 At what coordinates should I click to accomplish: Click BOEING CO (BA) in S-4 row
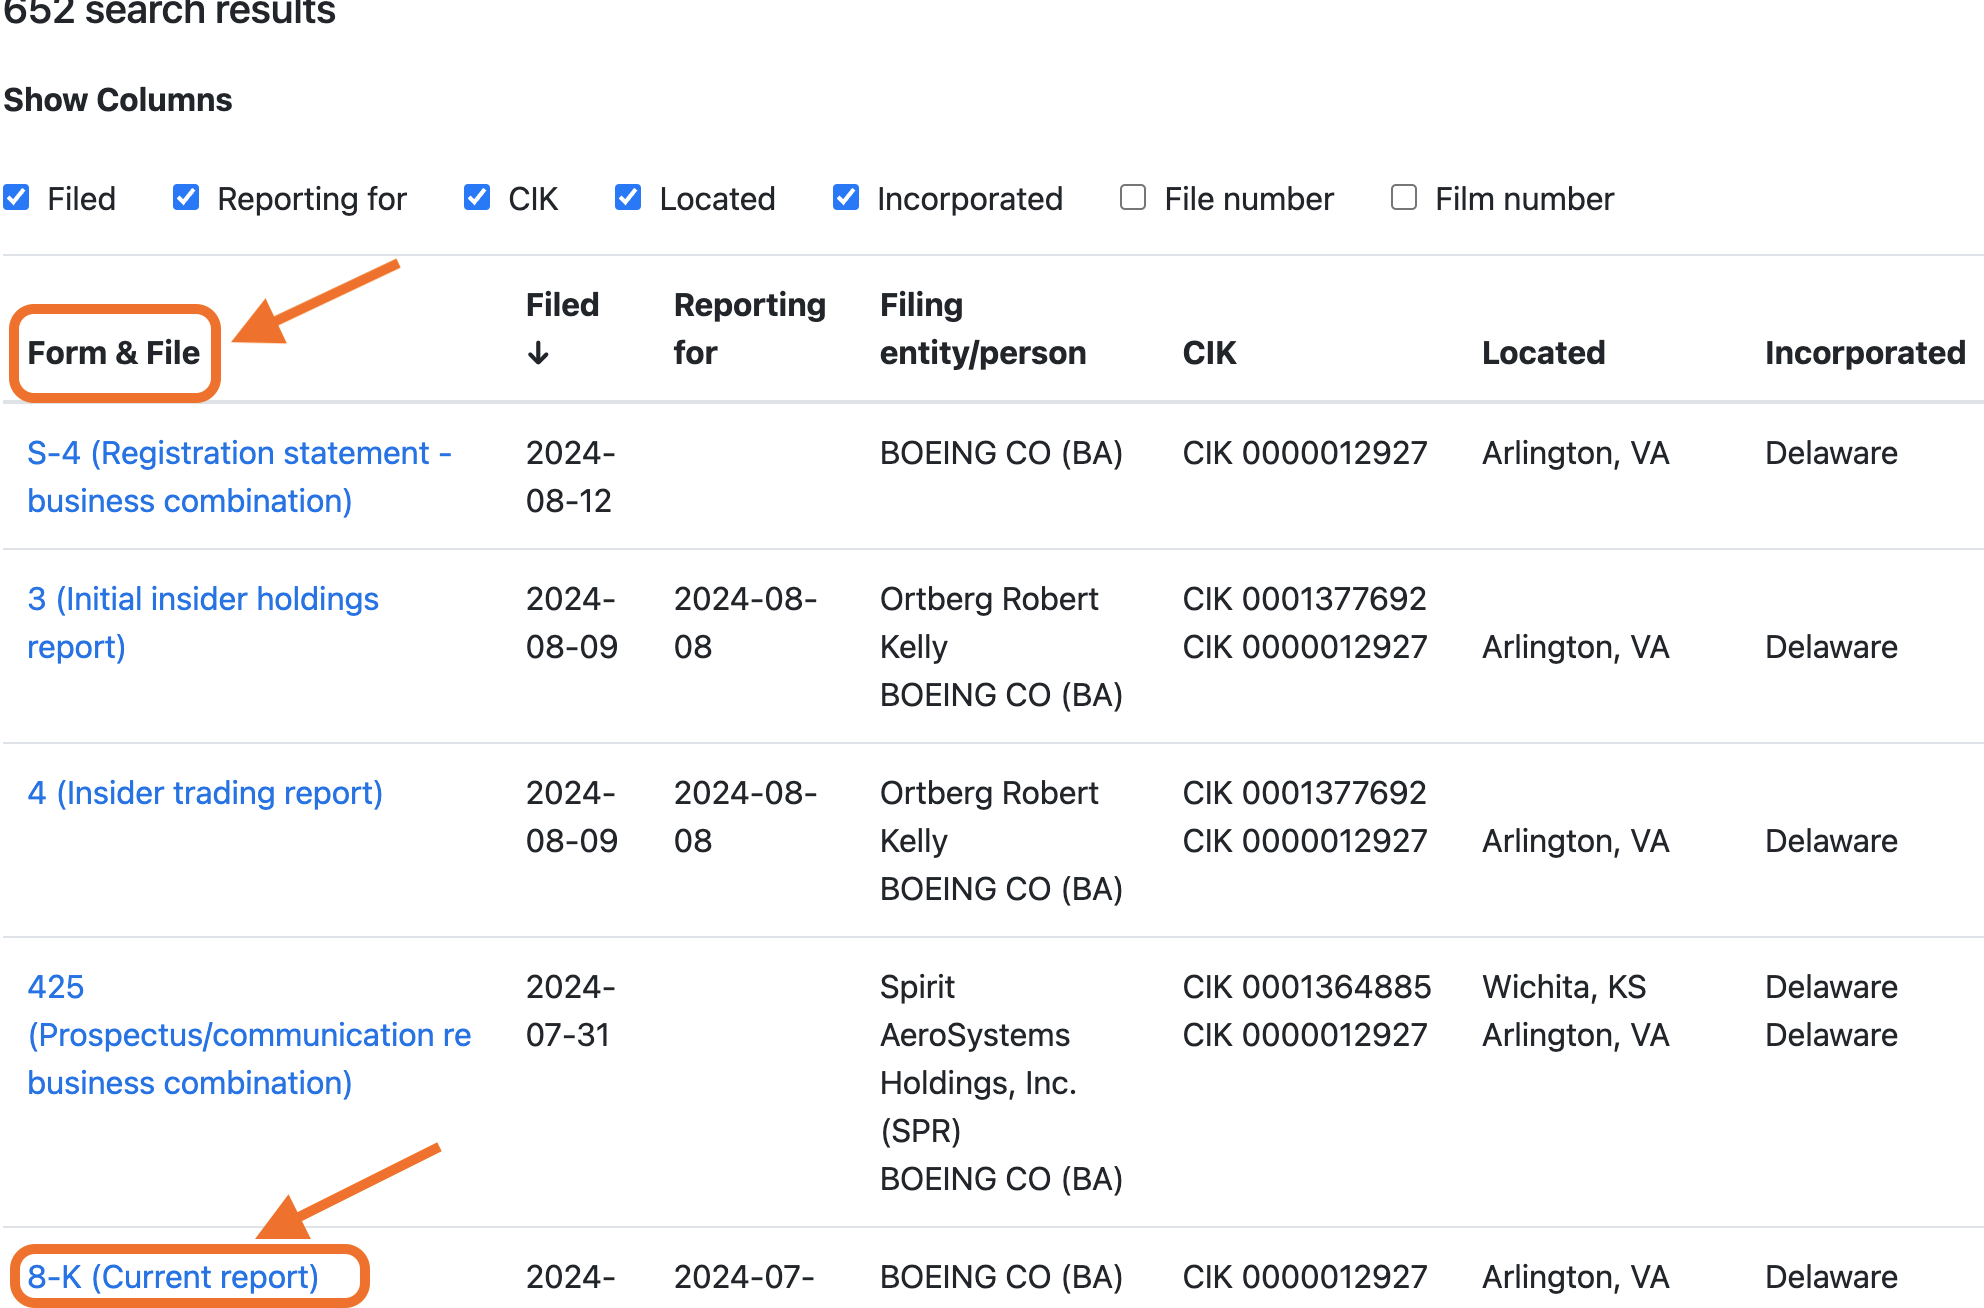pyautogui.click(x=1001, y=453)
